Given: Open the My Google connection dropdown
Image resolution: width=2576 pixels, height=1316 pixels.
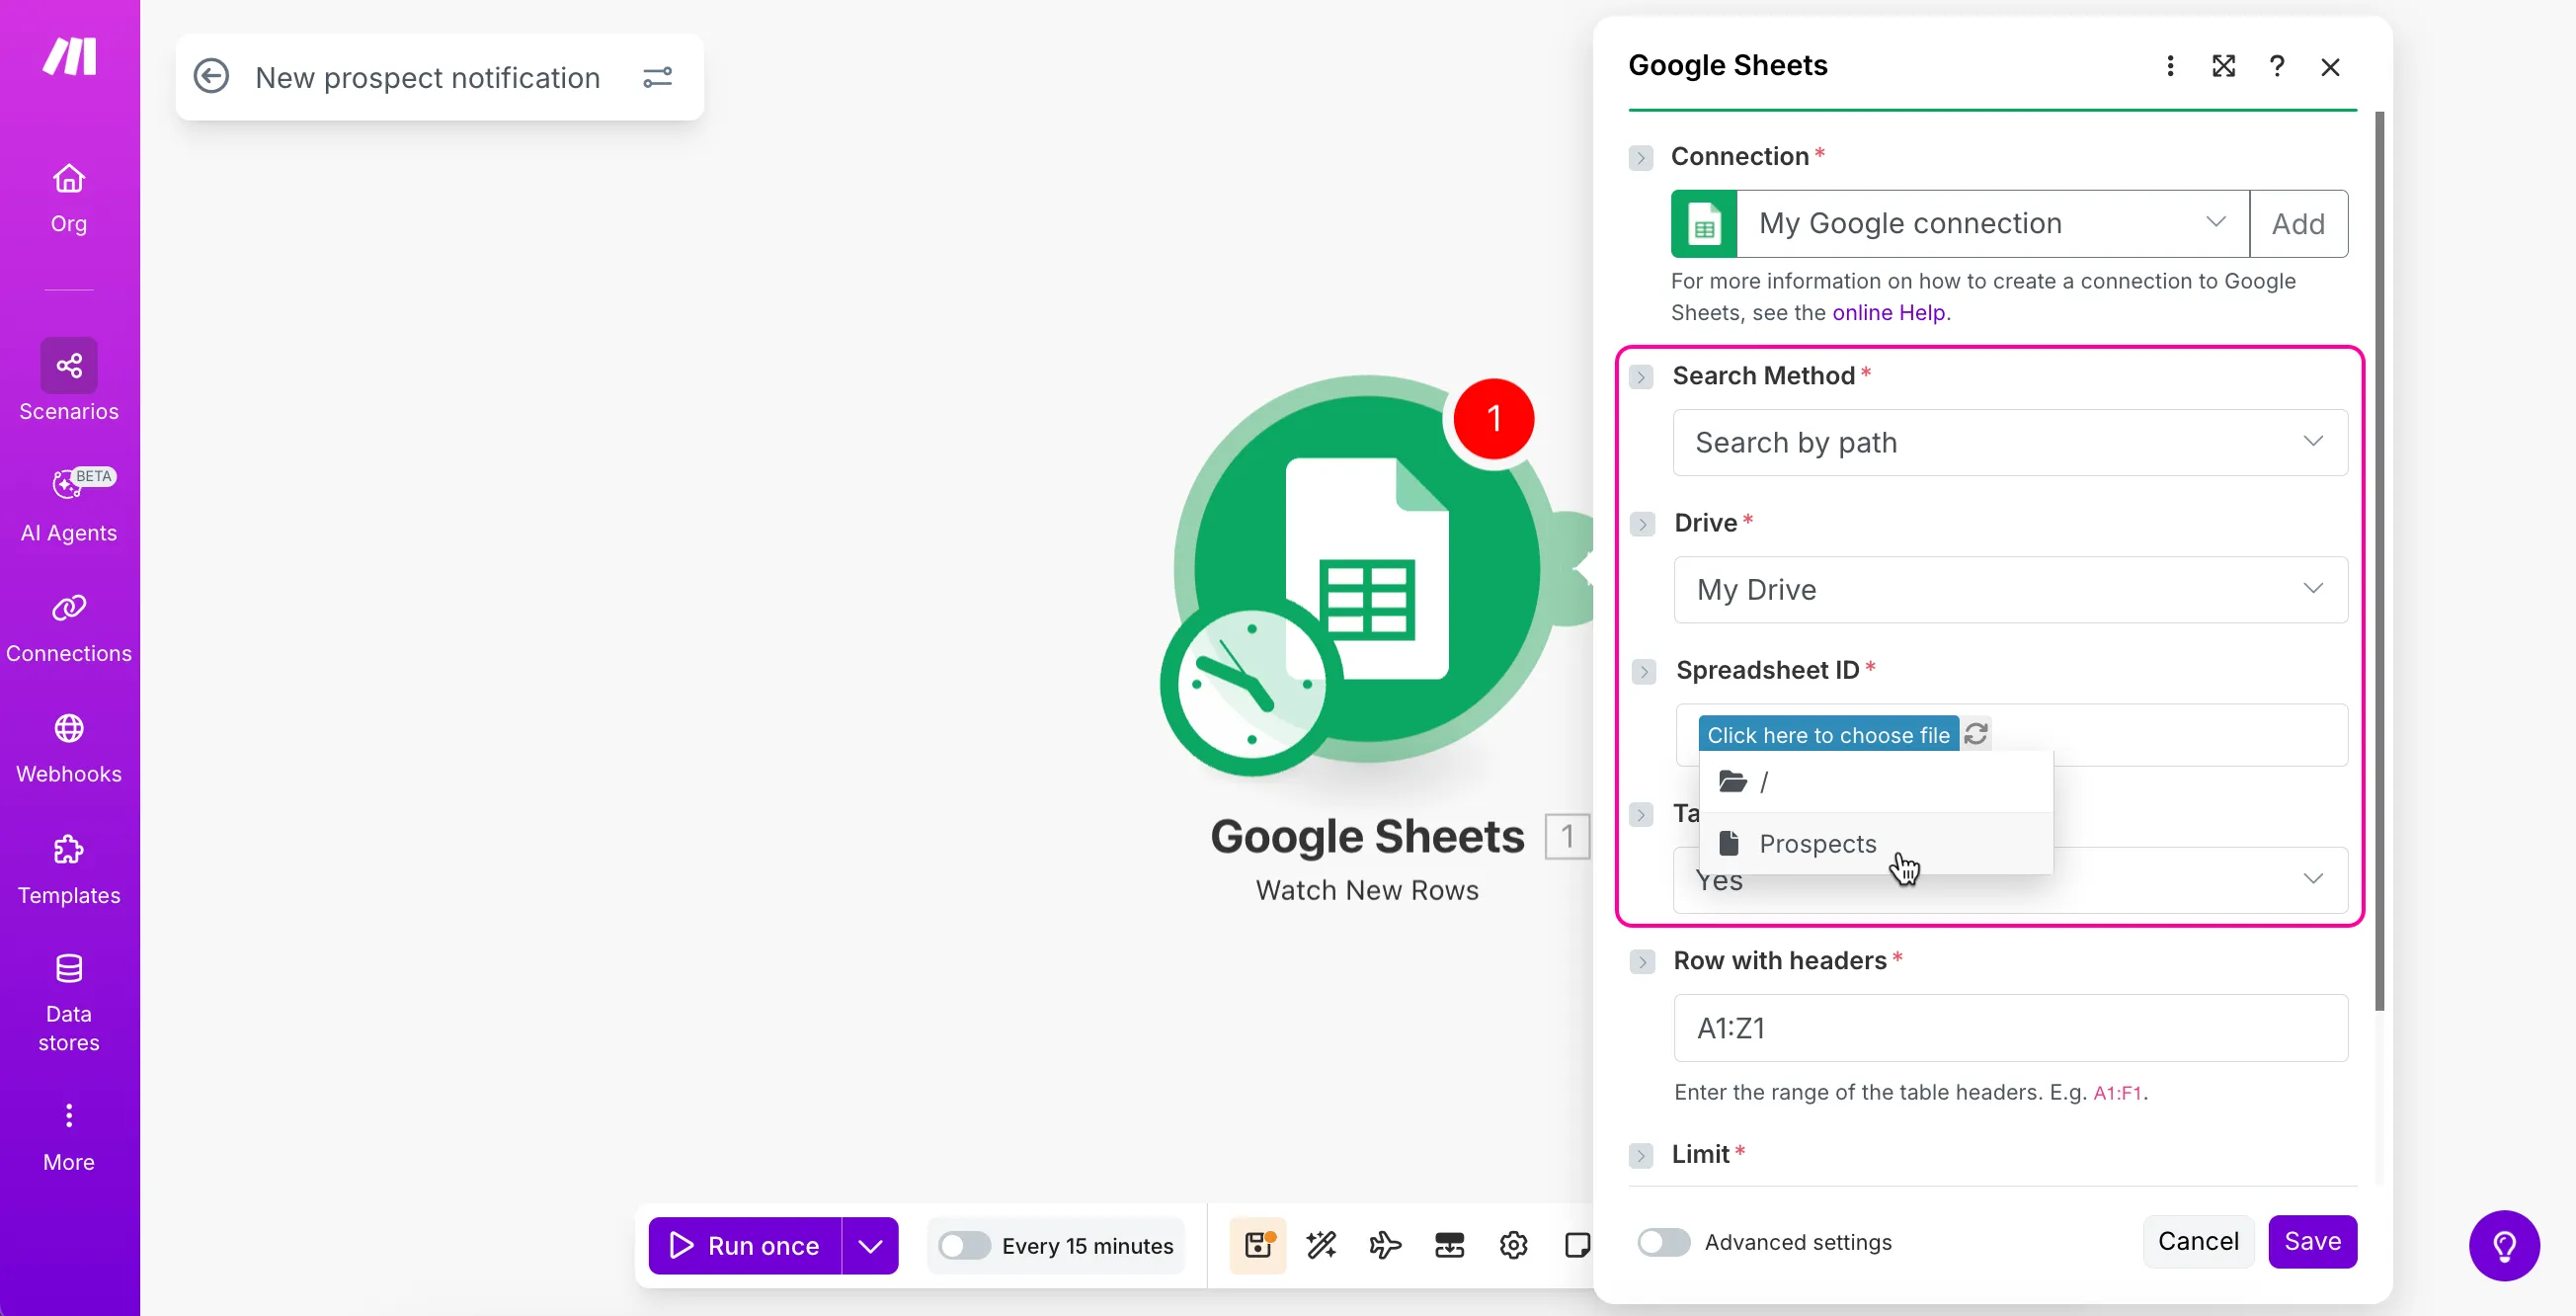Looking at the screenshot, I should [x=1992, y=224].
